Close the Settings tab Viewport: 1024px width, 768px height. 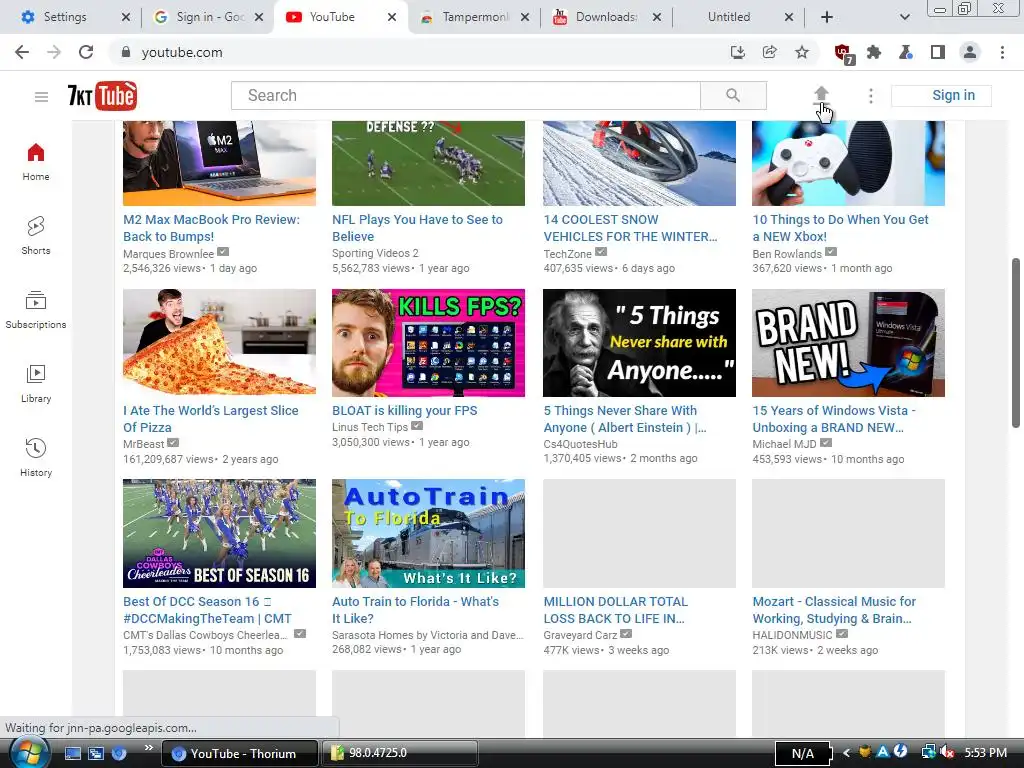tap(126, 17)
